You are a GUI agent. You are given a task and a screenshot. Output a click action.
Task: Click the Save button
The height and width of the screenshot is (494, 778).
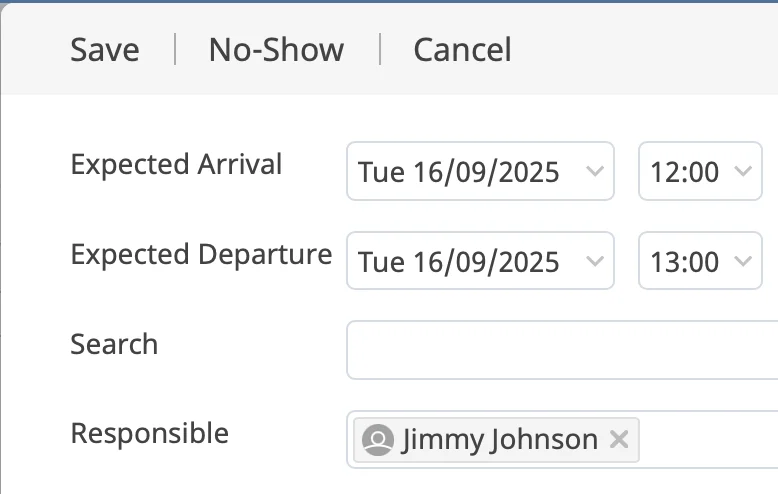tap(105, 50)
